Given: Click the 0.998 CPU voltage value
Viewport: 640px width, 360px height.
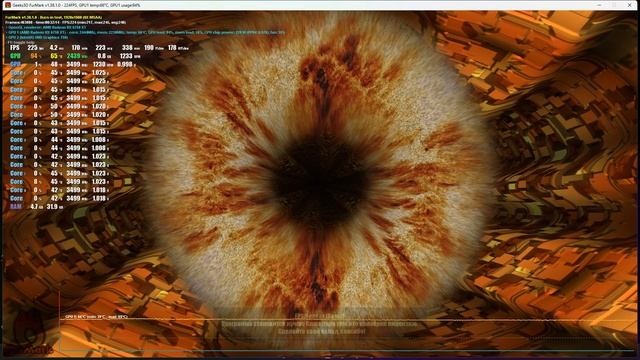Looking at the screenshot, I should 124,64.
